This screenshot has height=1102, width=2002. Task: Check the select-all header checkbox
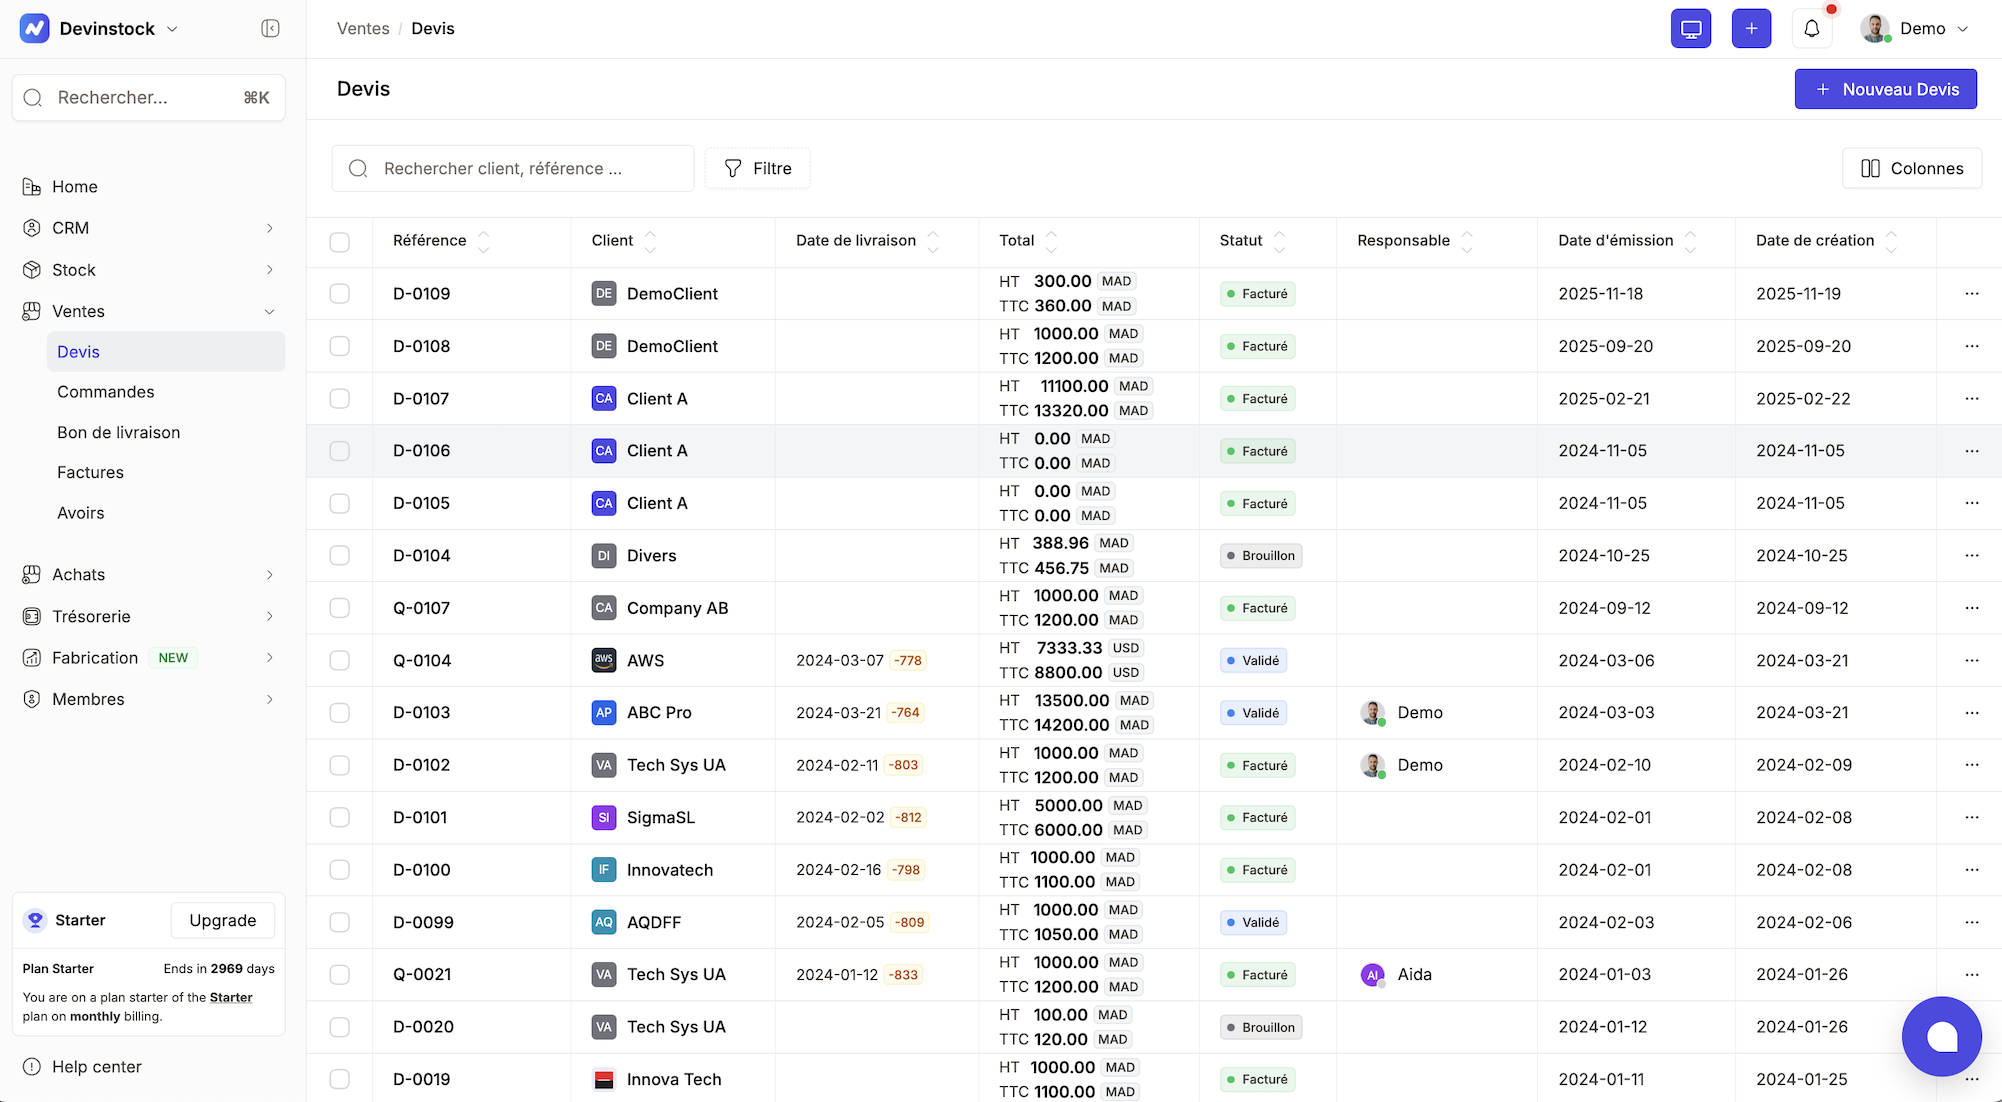click(x=340, y=242)
